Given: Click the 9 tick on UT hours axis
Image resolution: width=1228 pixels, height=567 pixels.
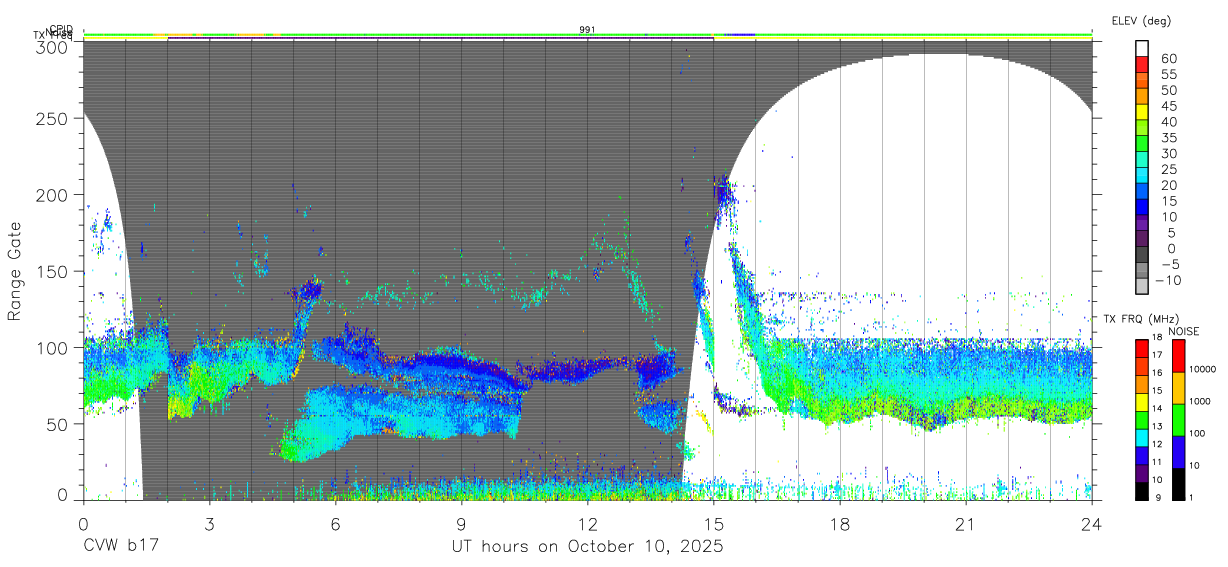Looking at the screenshot, I should tap(462, 524).
